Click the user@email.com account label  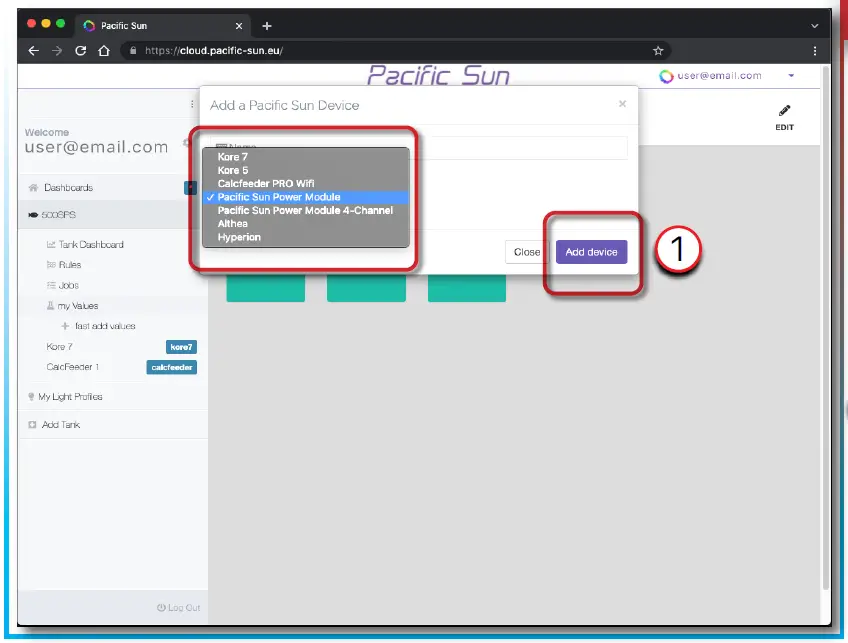[x=719, y=76]
